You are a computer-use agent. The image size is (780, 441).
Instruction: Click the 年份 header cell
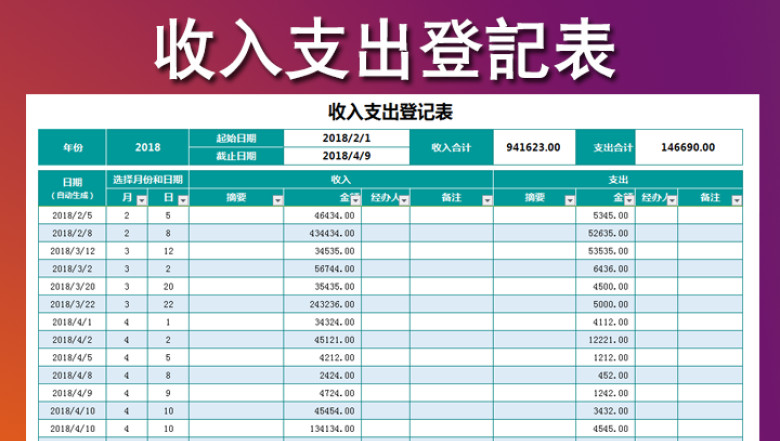click(x=72, y=147)
